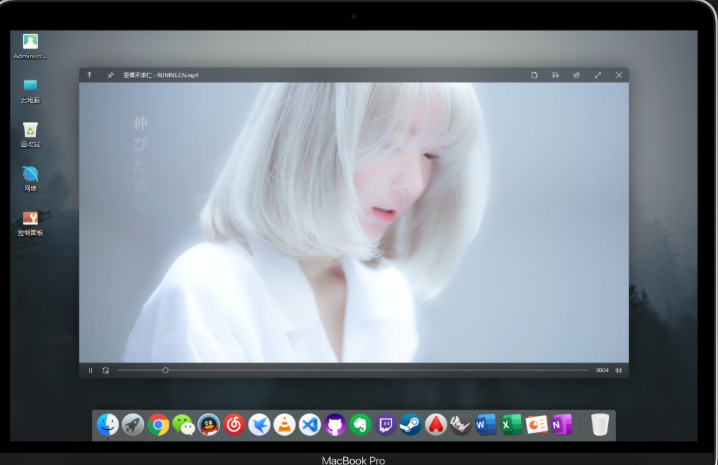718x465 pixels.
Task: Click the share icon in title bar
Action: 576,75
